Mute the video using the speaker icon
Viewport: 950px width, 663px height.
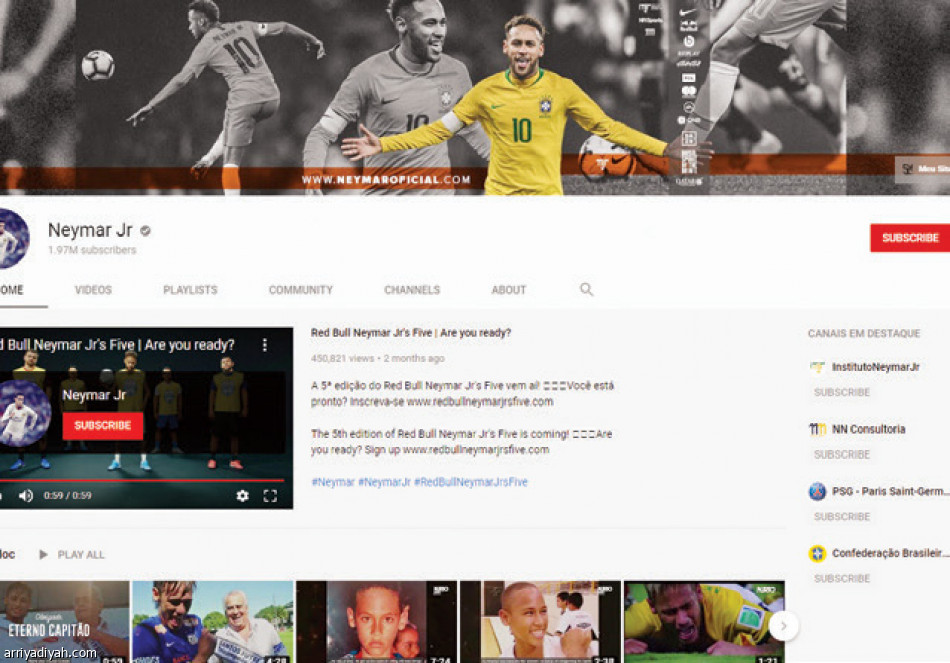26,496
